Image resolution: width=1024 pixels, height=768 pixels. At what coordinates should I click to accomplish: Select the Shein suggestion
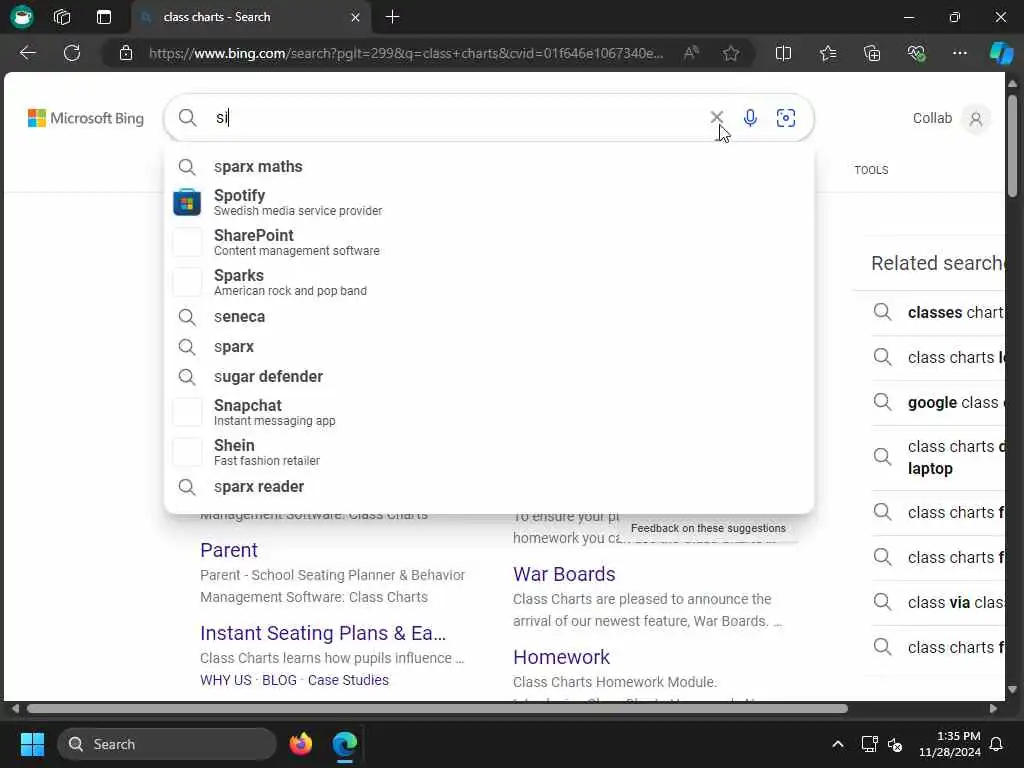[488, 452]
